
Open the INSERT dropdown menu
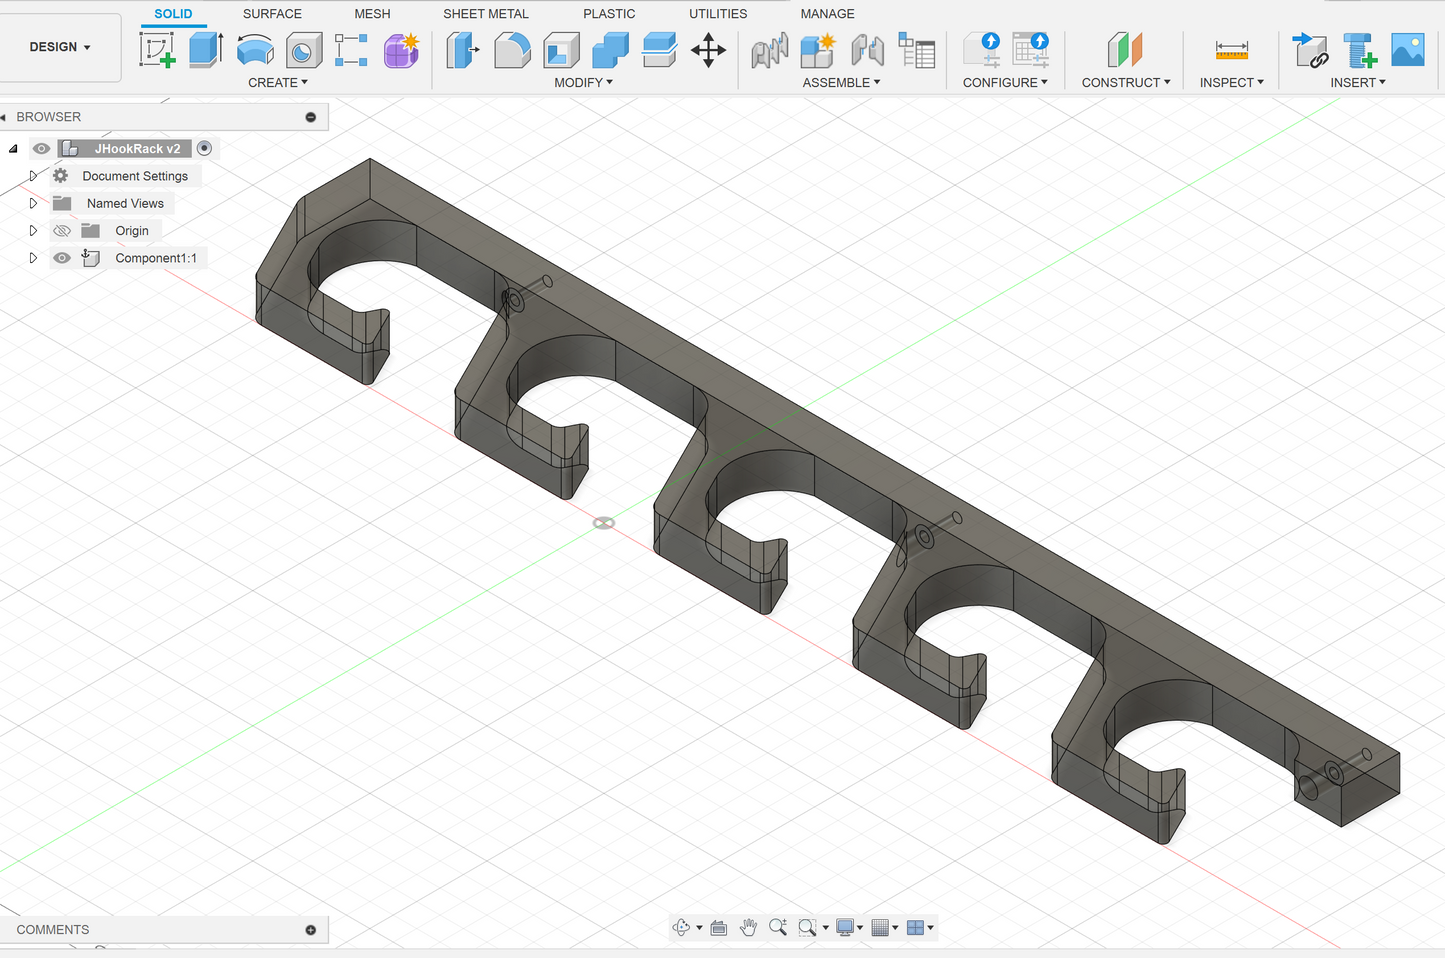[1358, 83]
